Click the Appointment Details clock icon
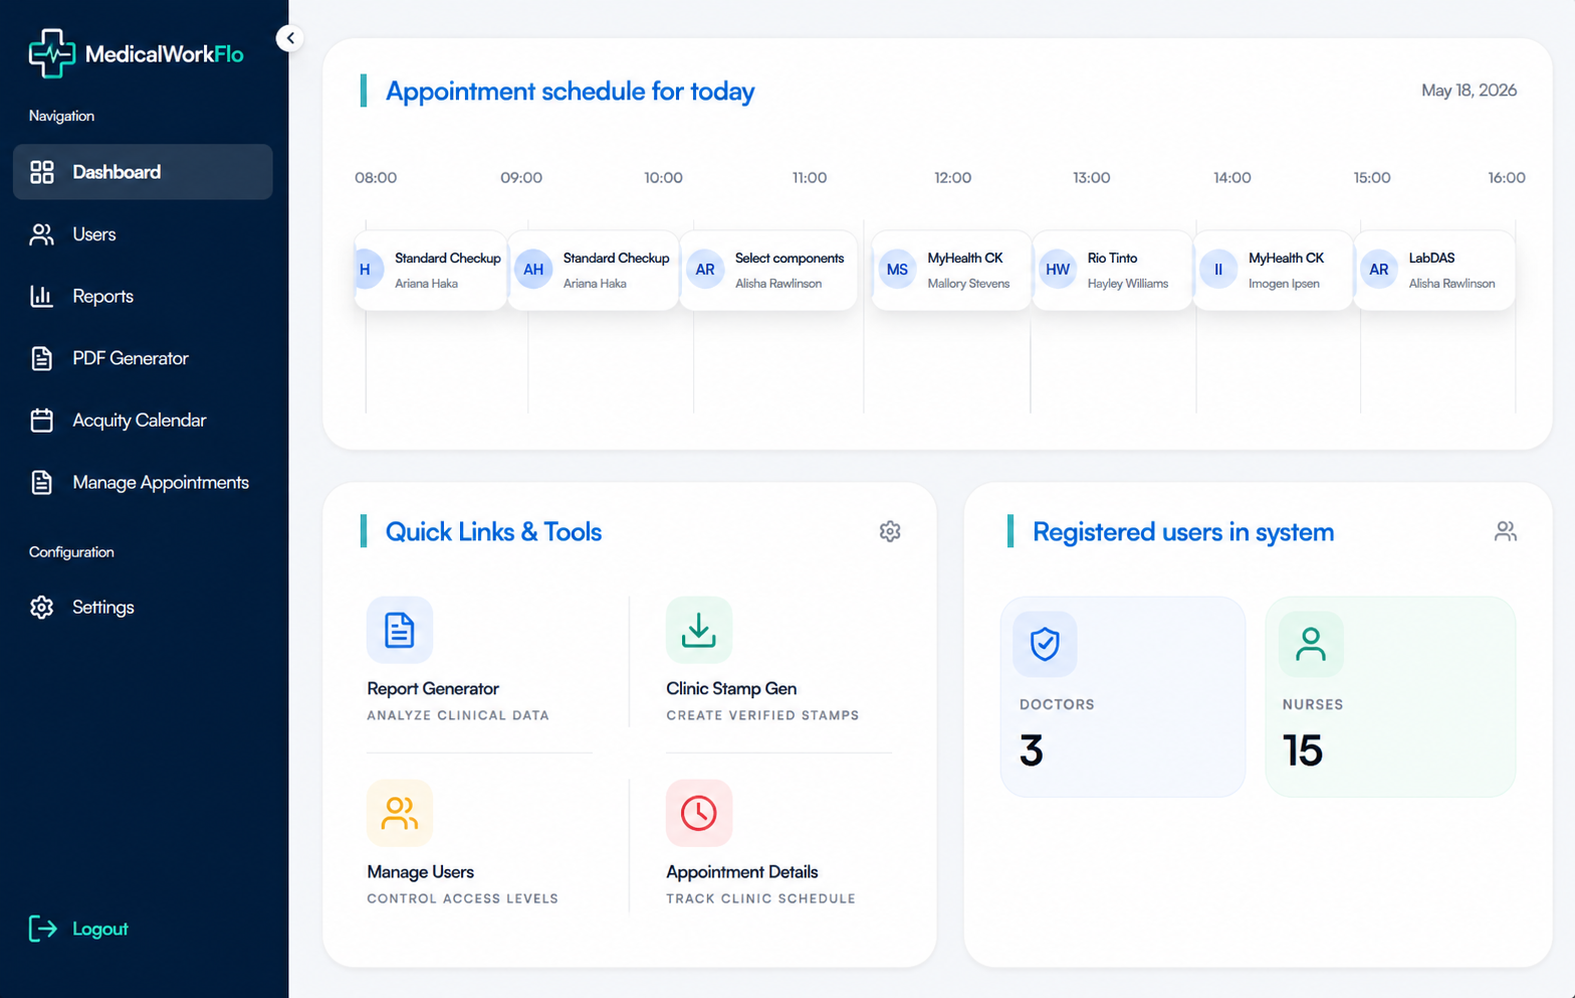The image size is (1575, 998). [x=699, y=813]
